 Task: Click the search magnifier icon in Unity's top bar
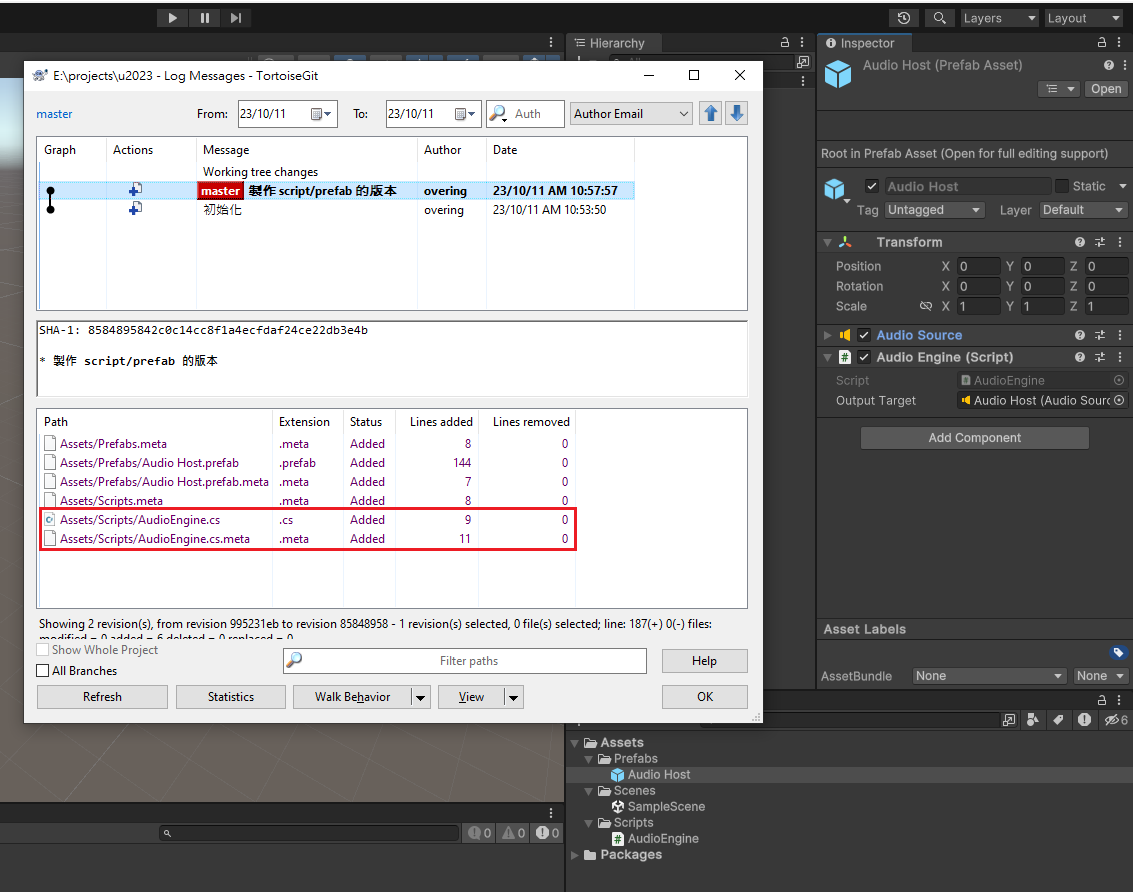(x=940, y=17)
